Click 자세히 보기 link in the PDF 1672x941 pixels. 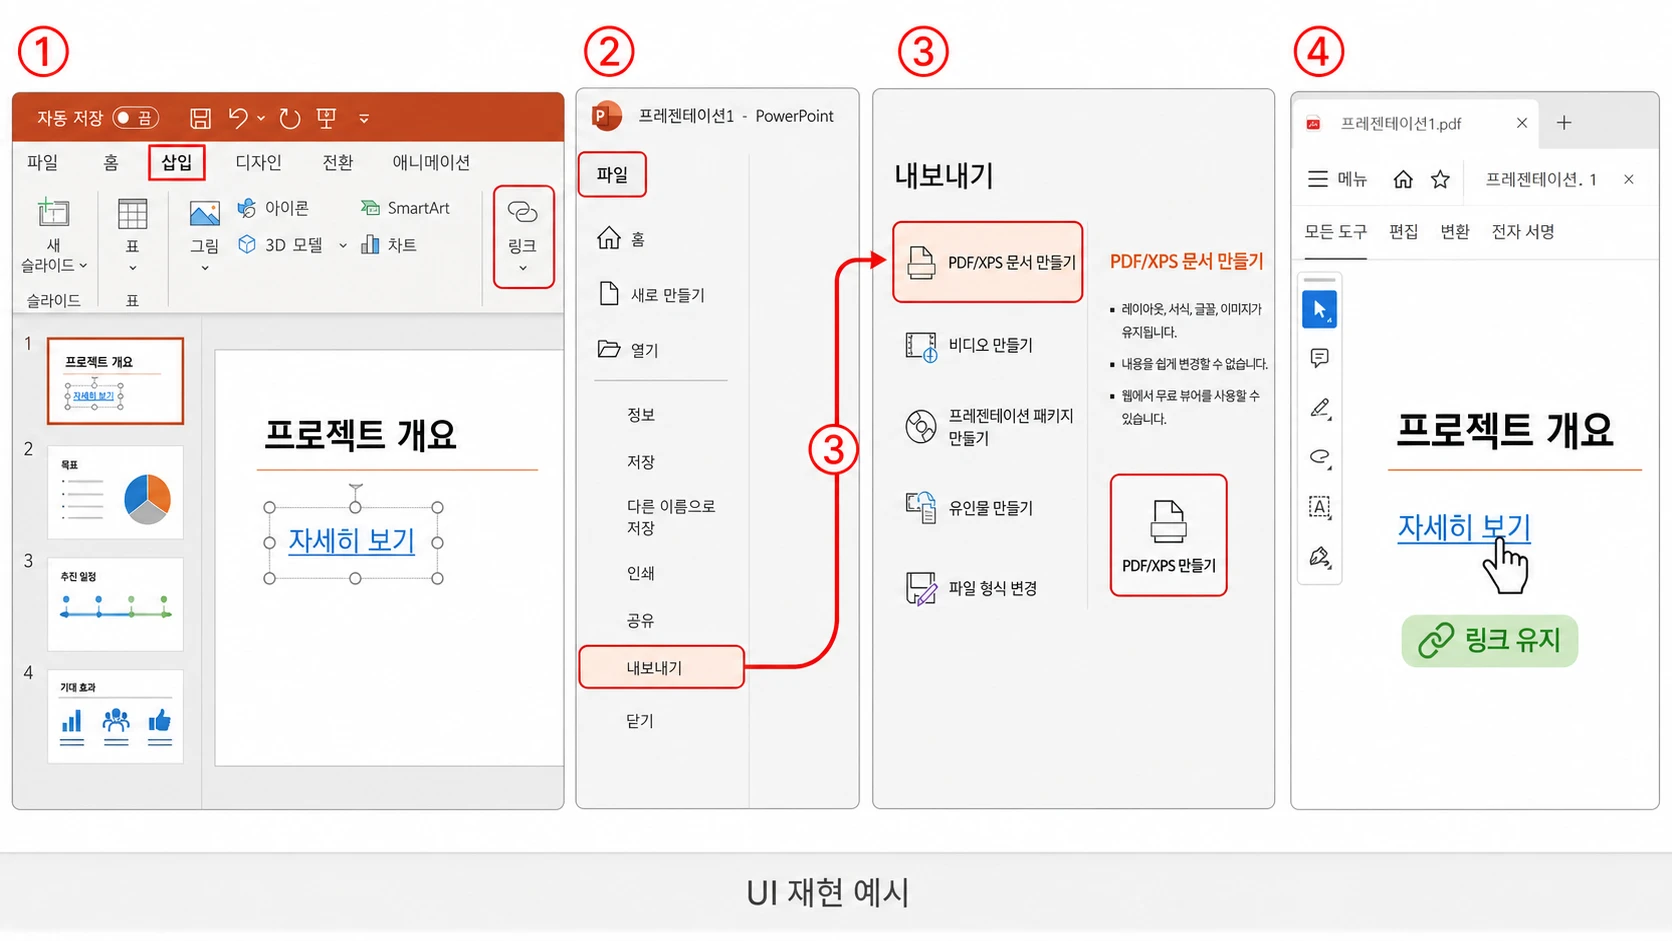(x=1464, y=527)
